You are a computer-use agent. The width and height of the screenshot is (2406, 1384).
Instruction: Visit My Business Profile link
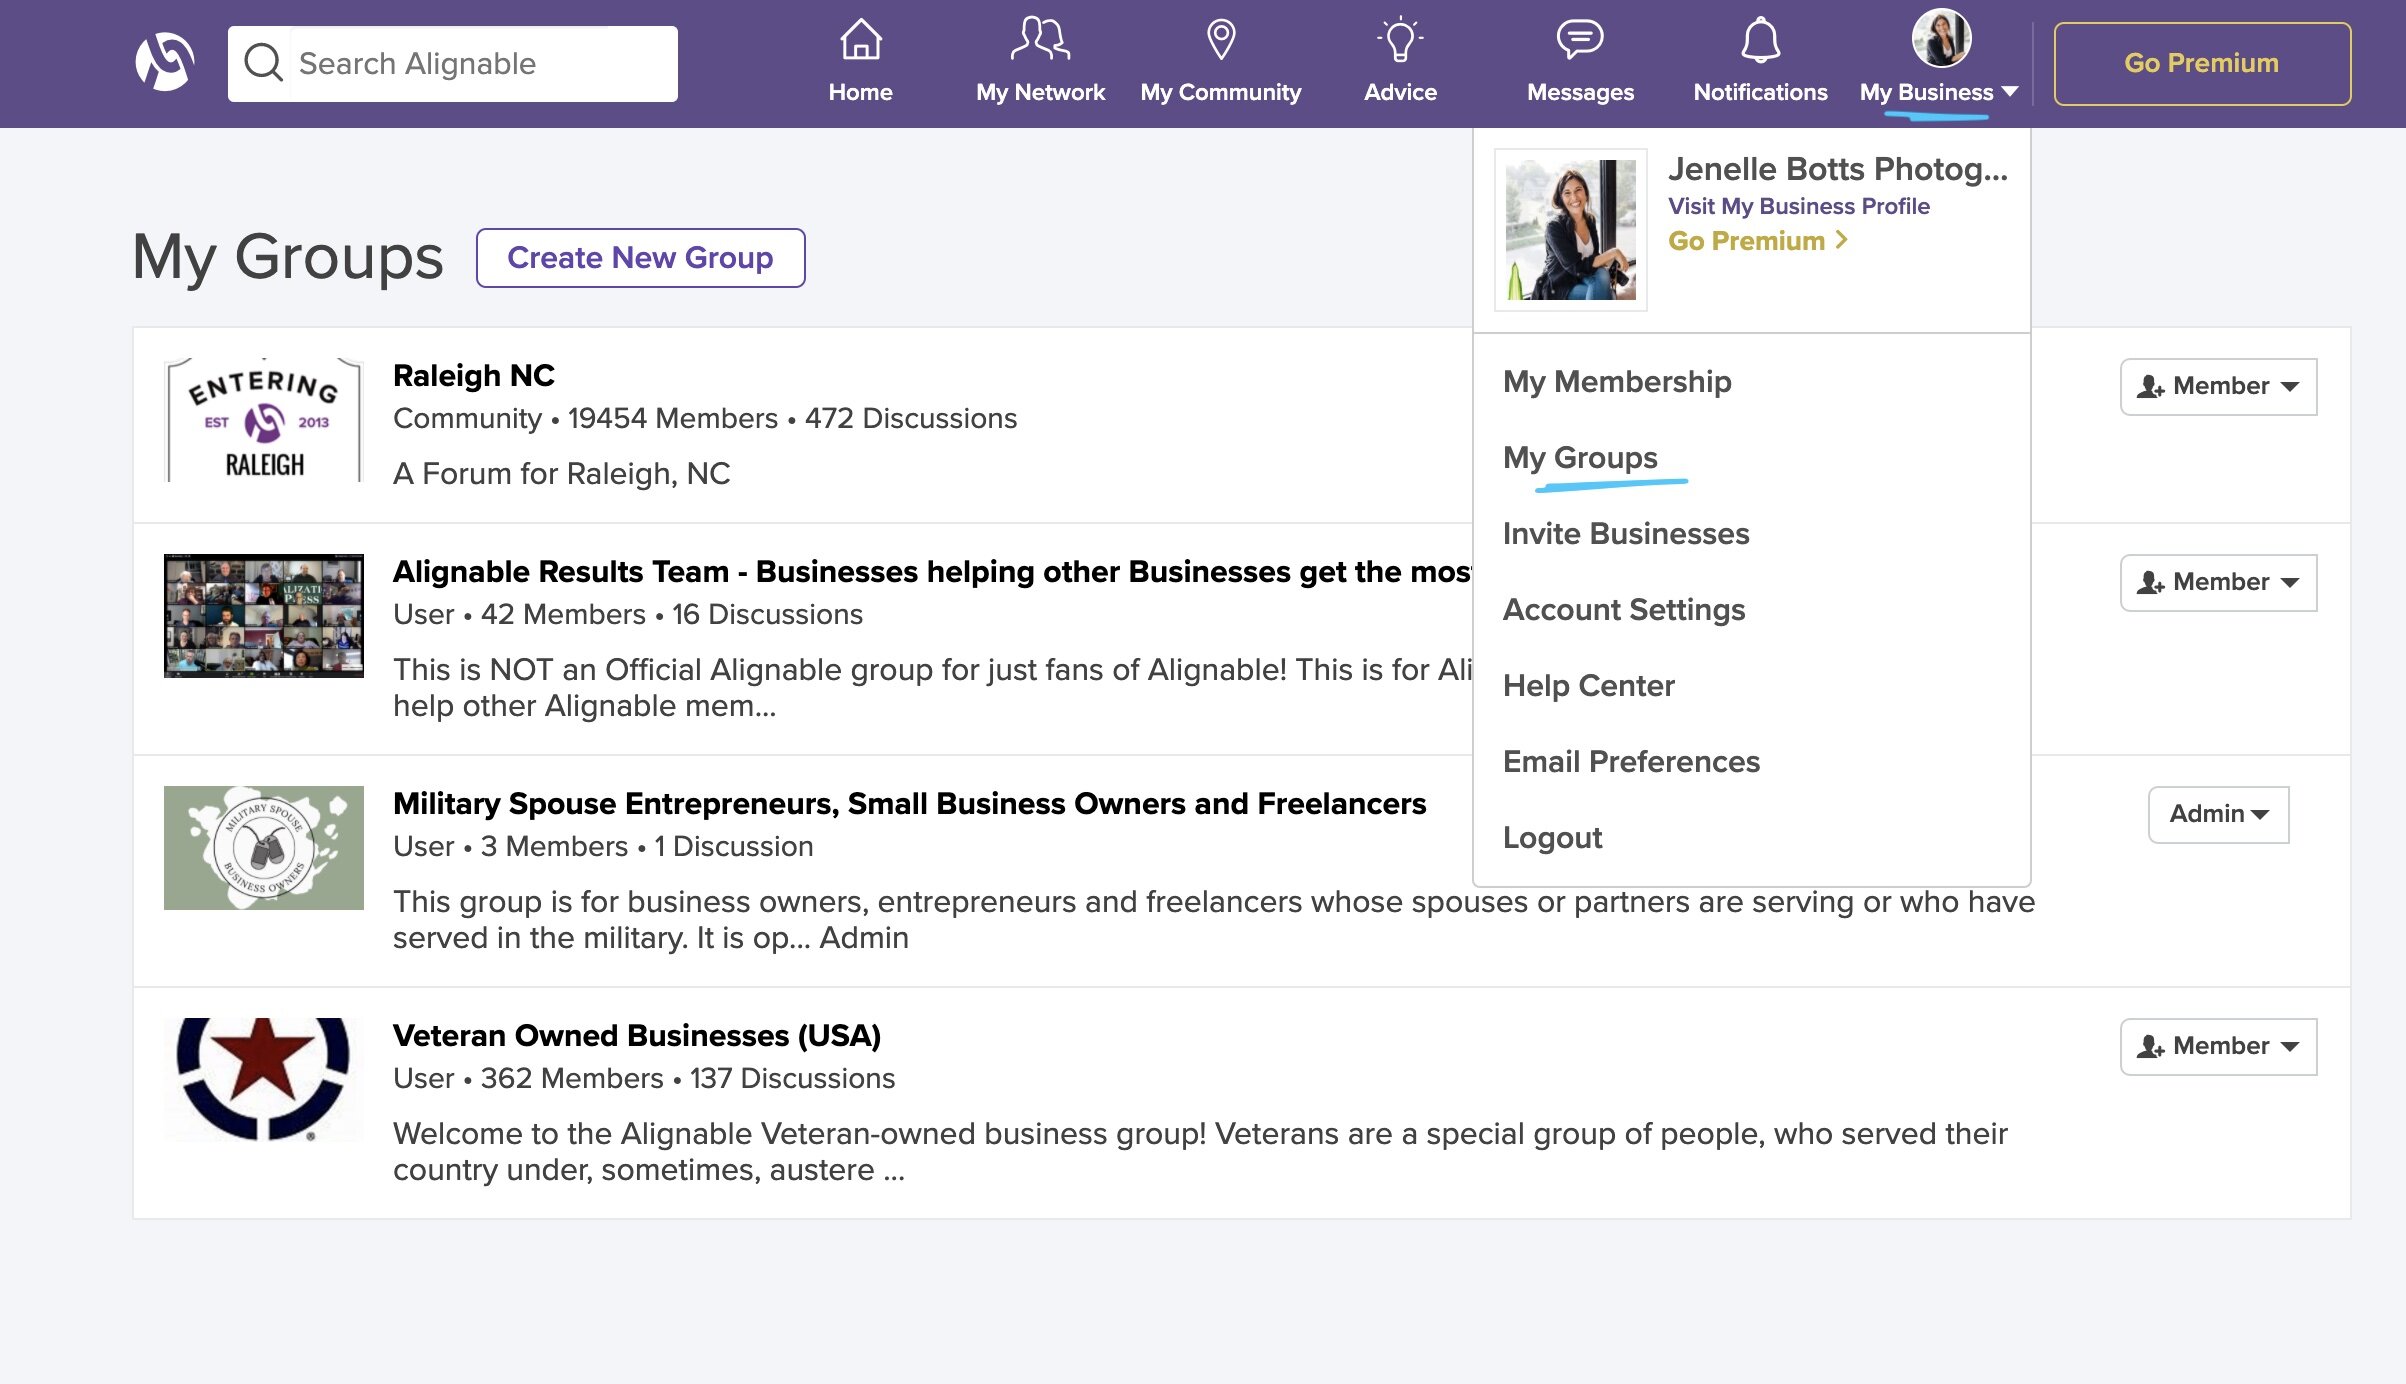click(x=1798, y=206)
